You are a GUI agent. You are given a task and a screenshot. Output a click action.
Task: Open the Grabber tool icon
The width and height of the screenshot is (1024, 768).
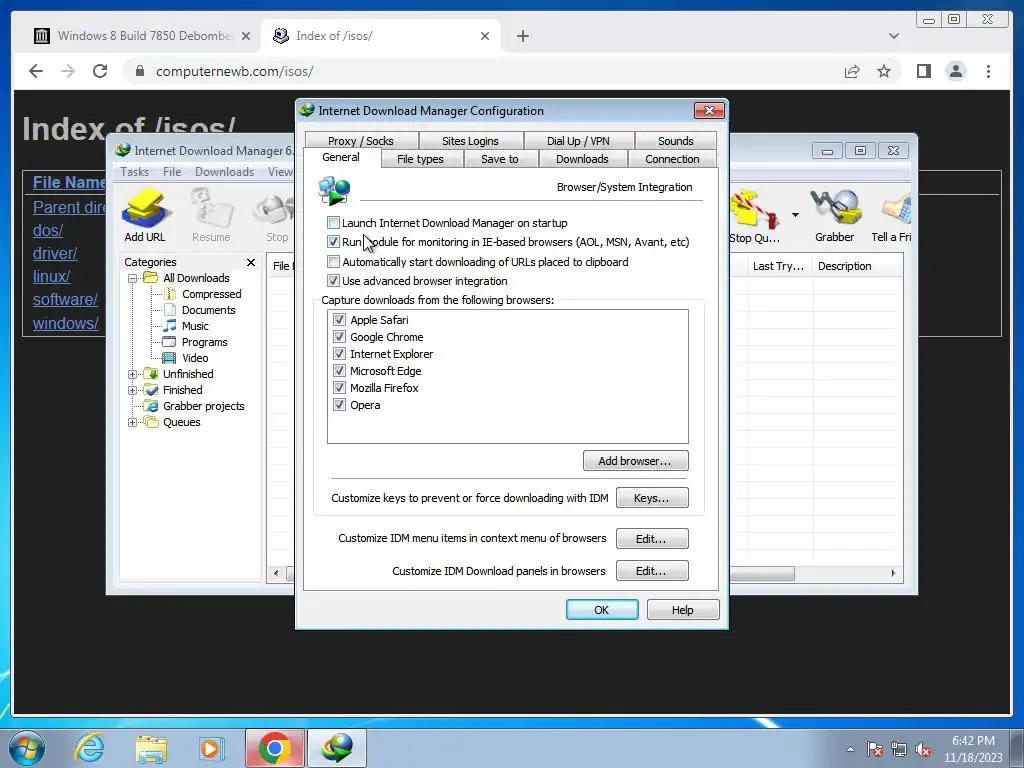click(x=835, y=216)
